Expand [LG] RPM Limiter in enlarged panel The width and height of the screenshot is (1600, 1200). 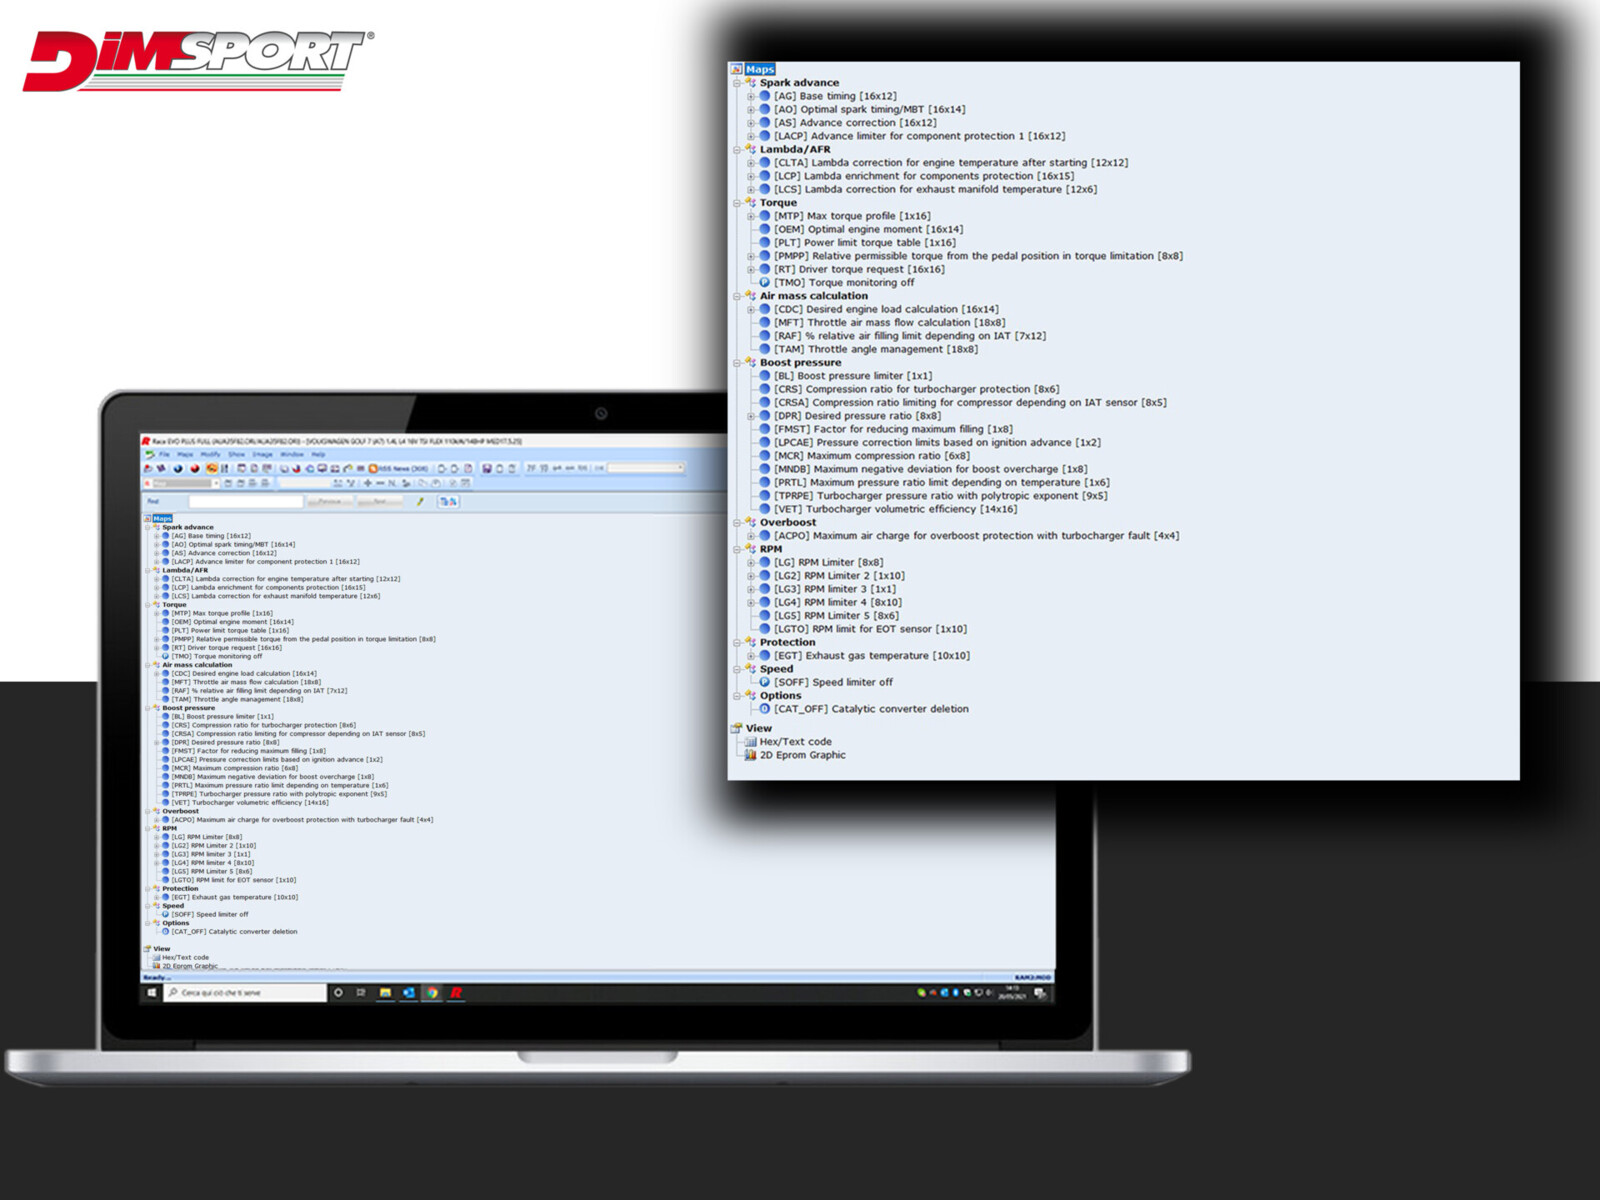(751, 563)
